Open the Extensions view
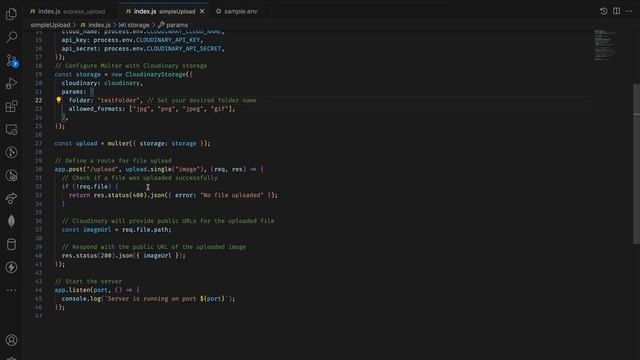Screen dimensions: 640x360 11,107
